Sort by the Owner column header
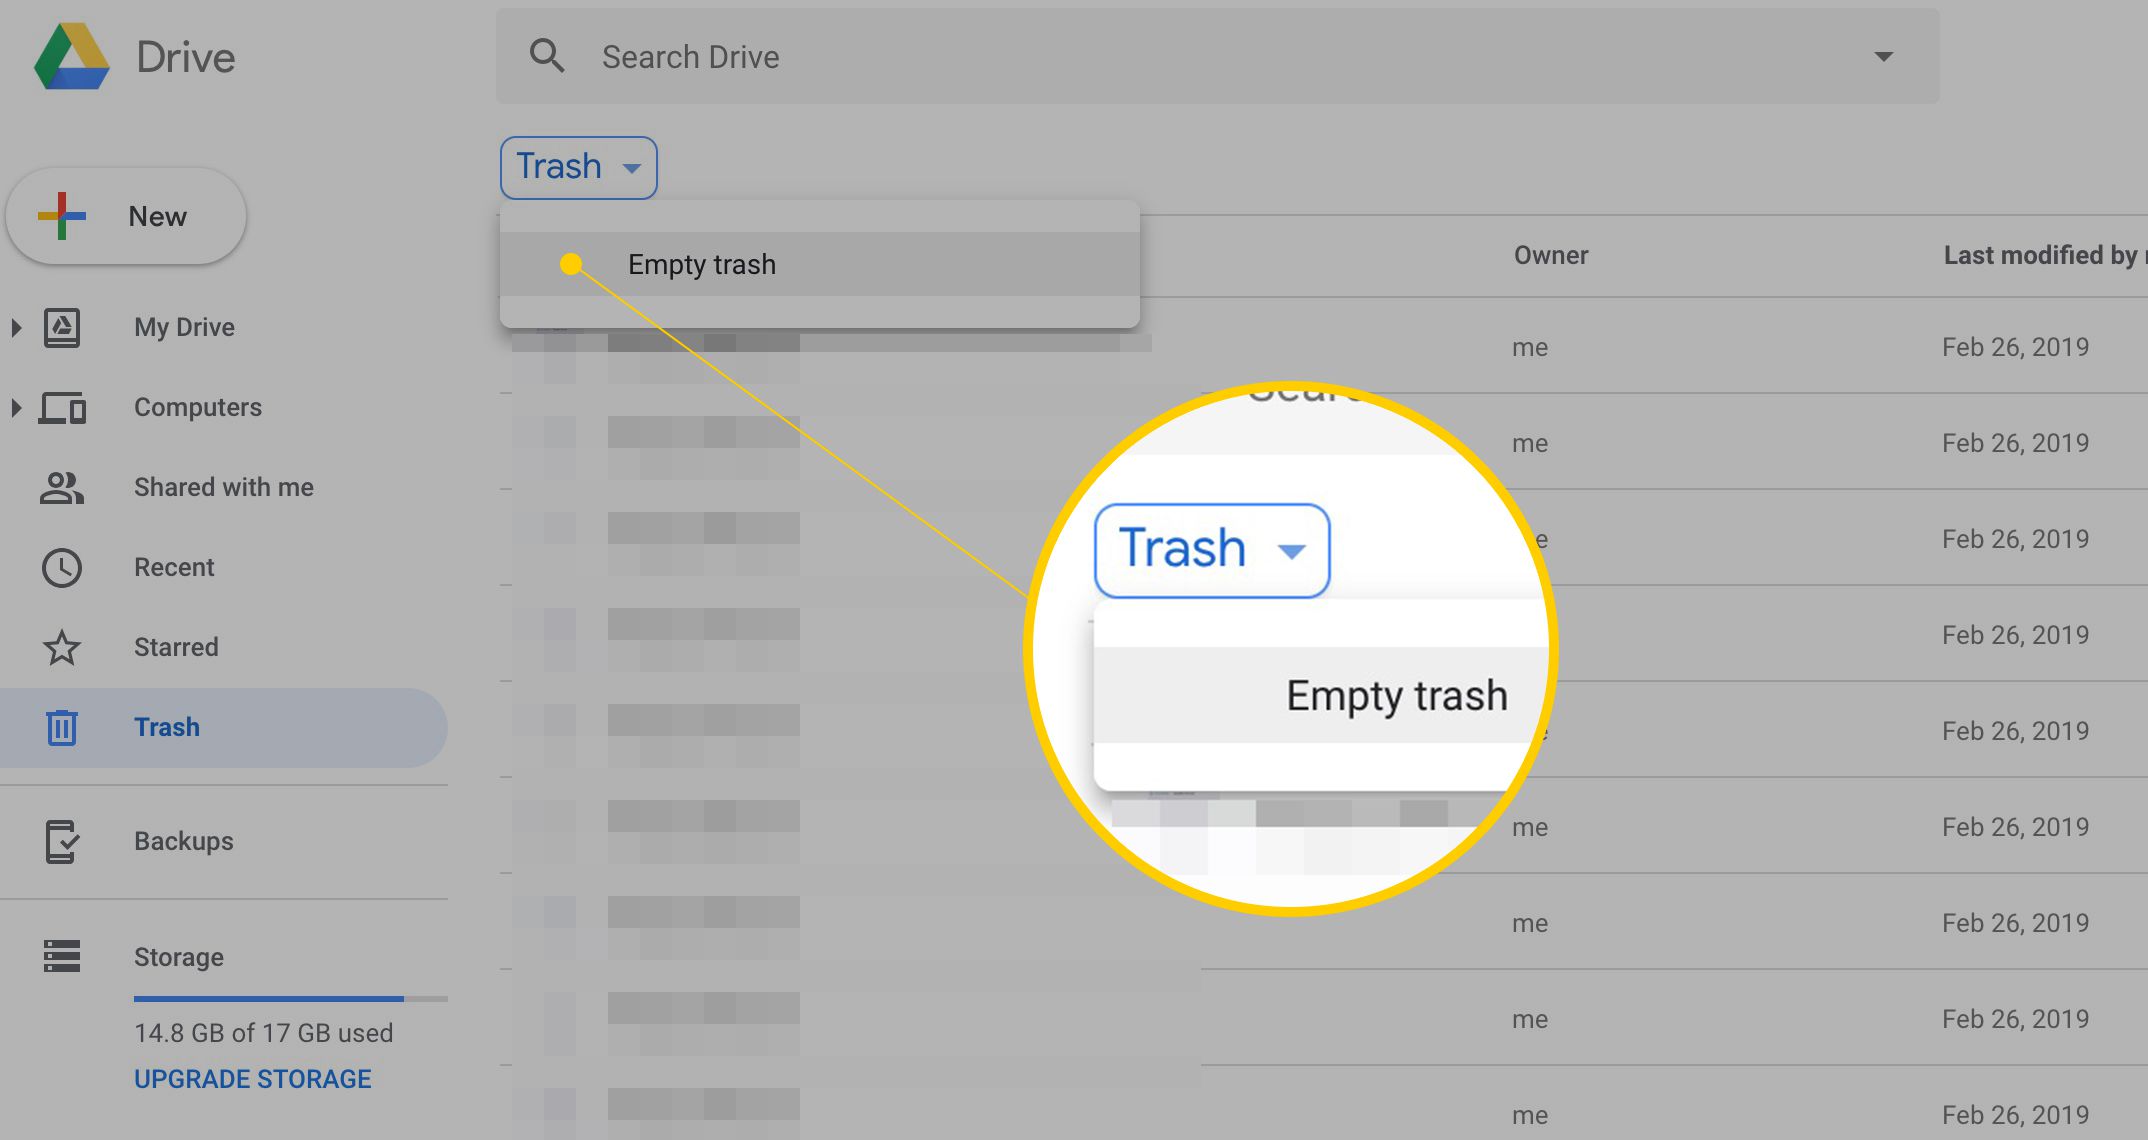The height and width of the screenshot is (1140, 2148). [x=1550, y=255]
